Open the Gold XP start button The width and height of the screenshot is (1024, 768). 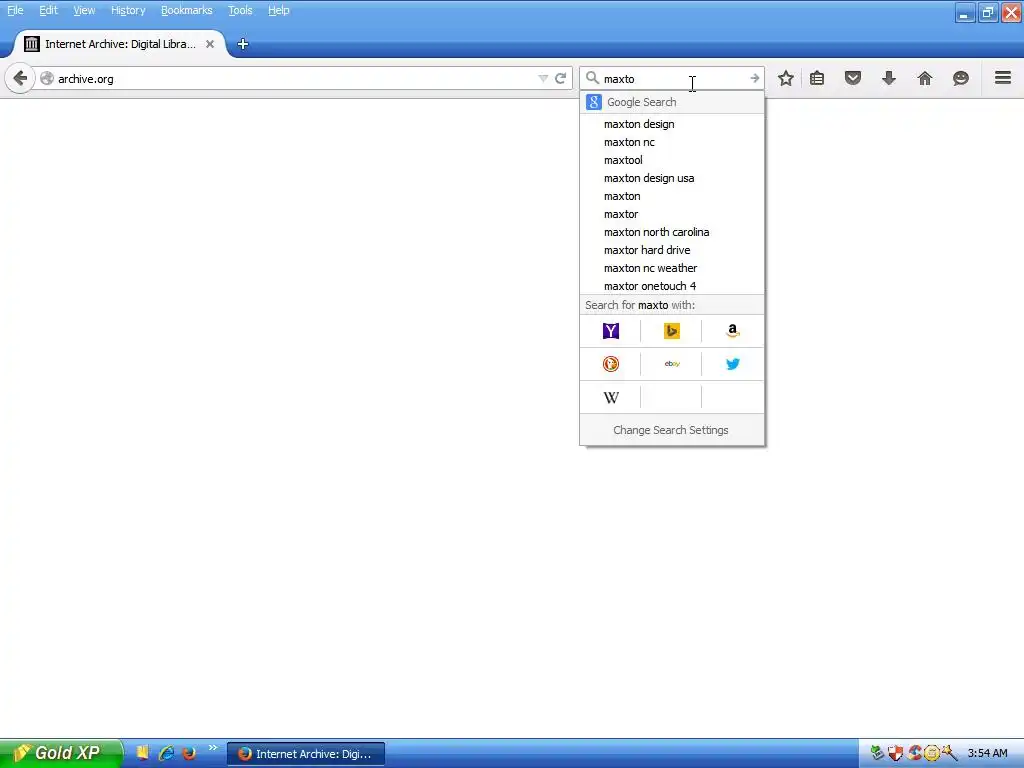tap(61, 754)
